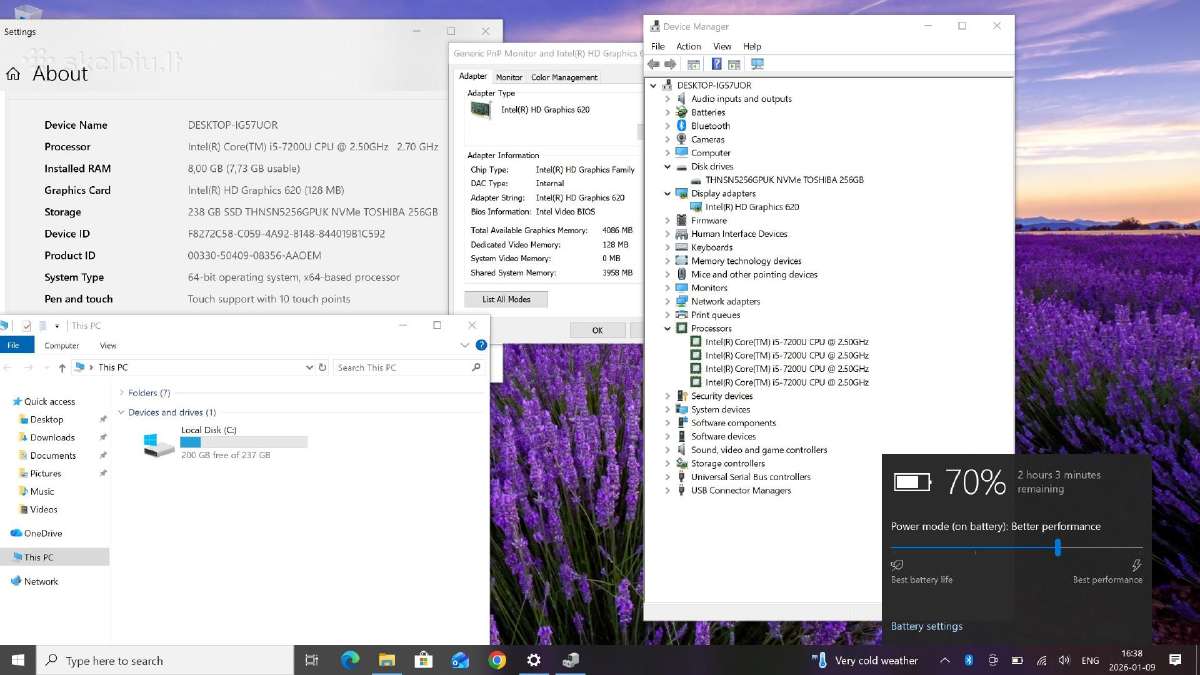Screen dimensions: 1200x675
Task: Click the Wi-Fi network icon in system tray
Action: 1041,660
